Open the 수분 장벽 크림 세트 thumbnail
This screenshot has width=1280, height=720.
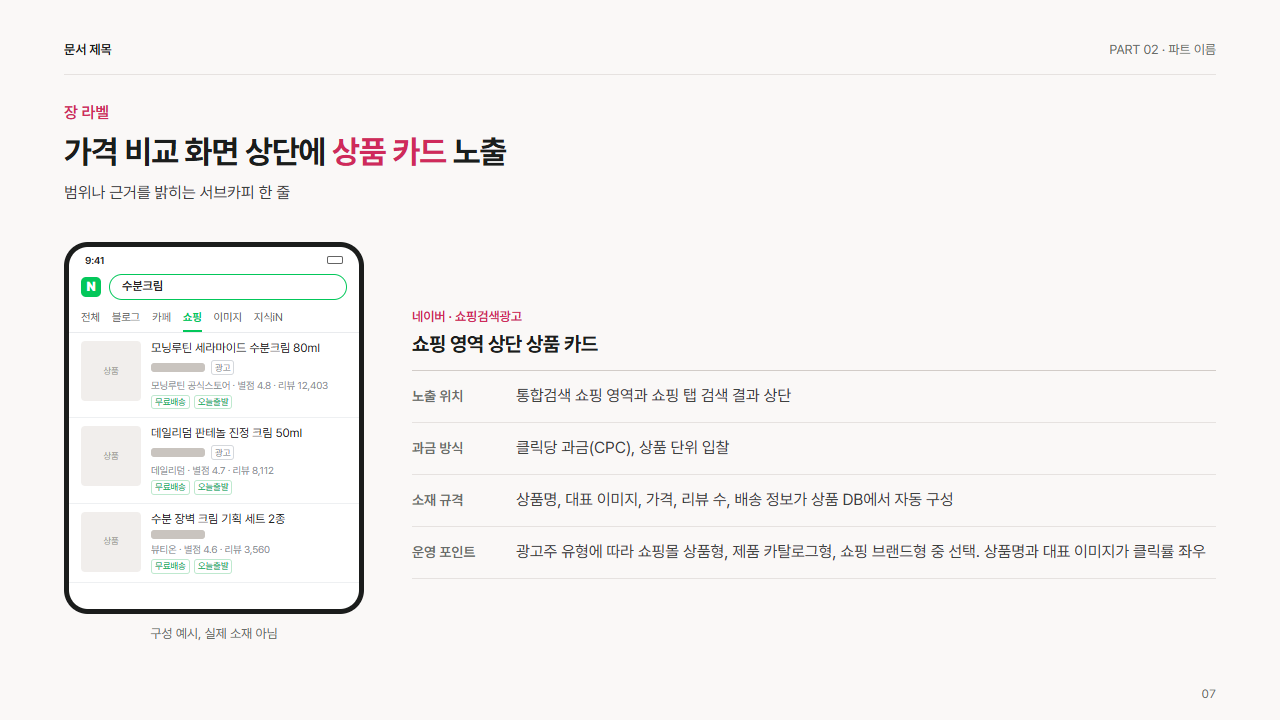click(111, 541)
